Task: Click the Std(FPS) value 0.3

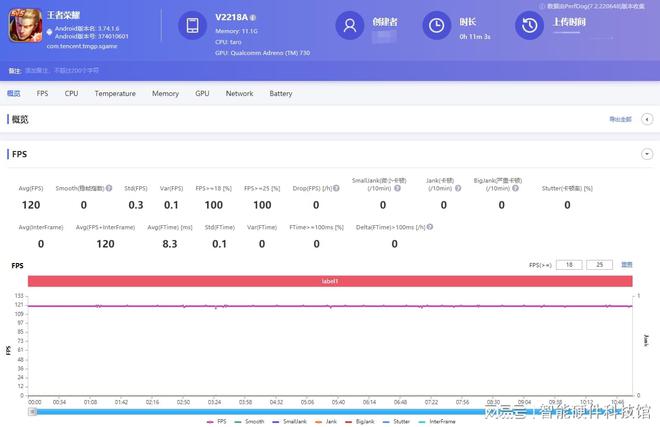Action: click(x=136, y=205)
